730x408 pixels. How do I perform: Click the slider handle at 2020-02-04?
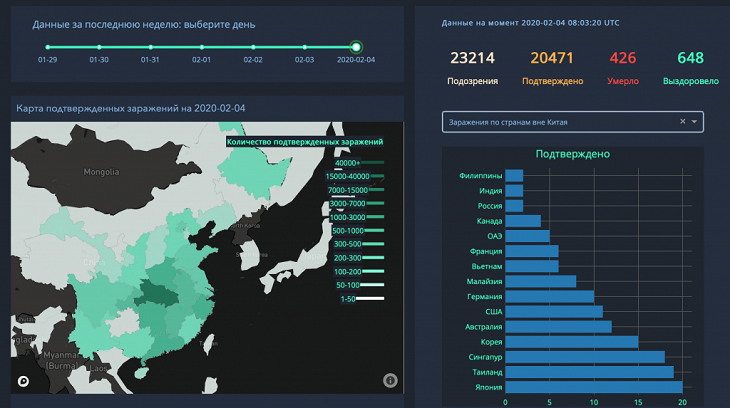click(356, 47)
